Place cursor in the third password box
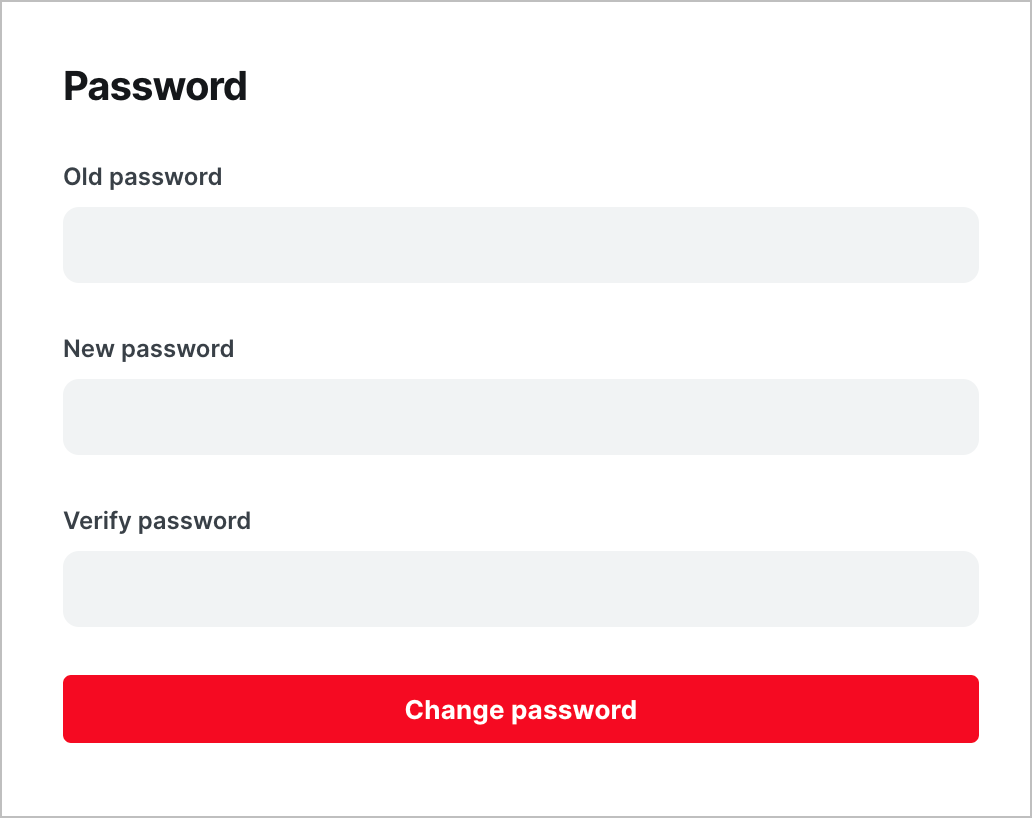 click(521, 589)
